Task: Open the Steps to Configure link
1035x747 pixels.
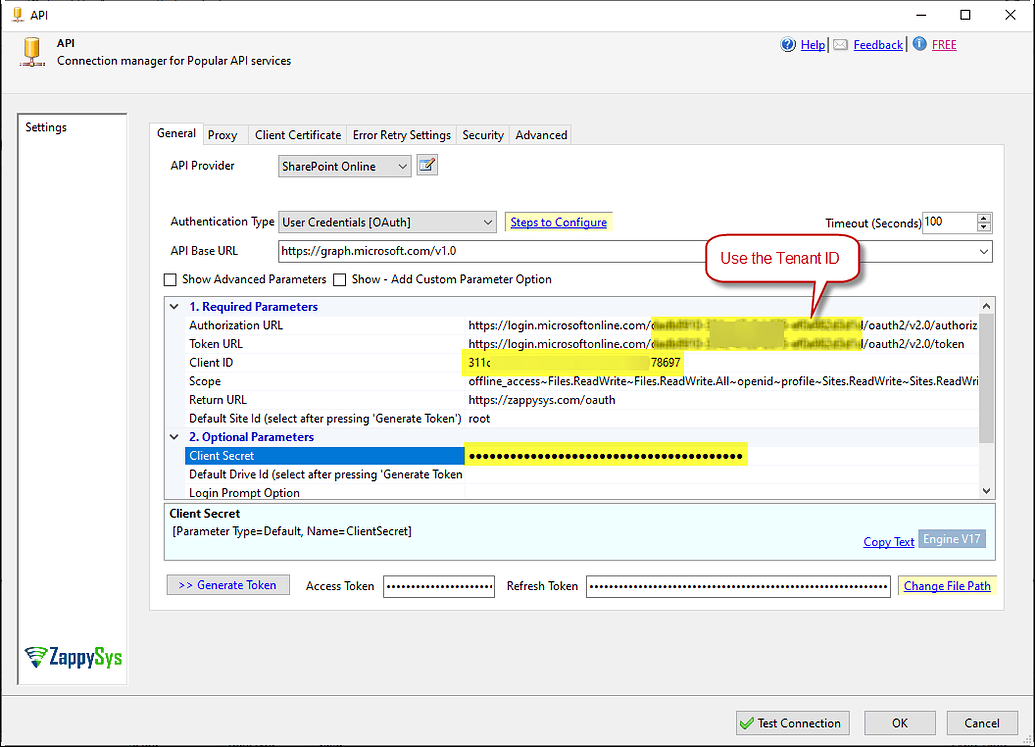Action: (558, 222)
